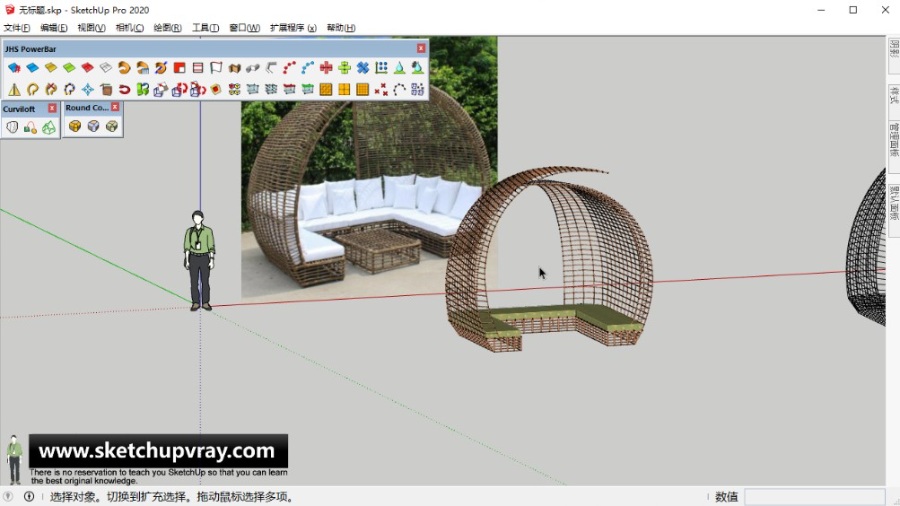Click the blue face icon with red marks in JHS PowerBar

(14, 68)
